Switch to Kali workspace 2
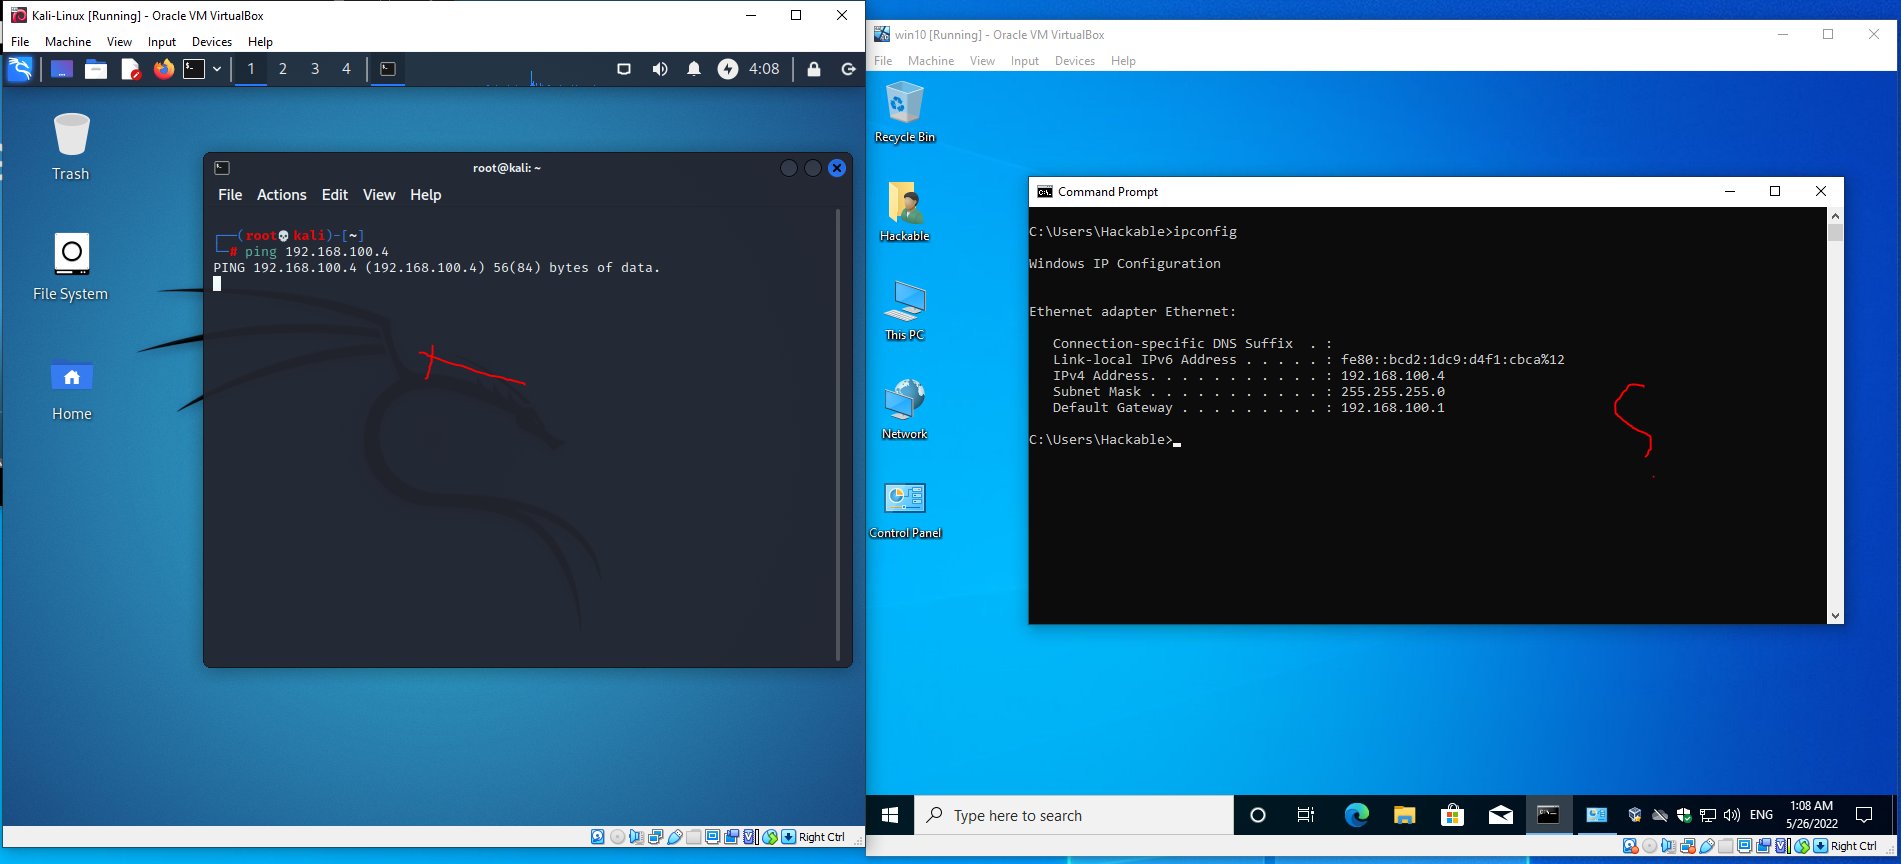The height and width of the screenshot is (864, 1901). pyautogui.click(x=283, y=69)
